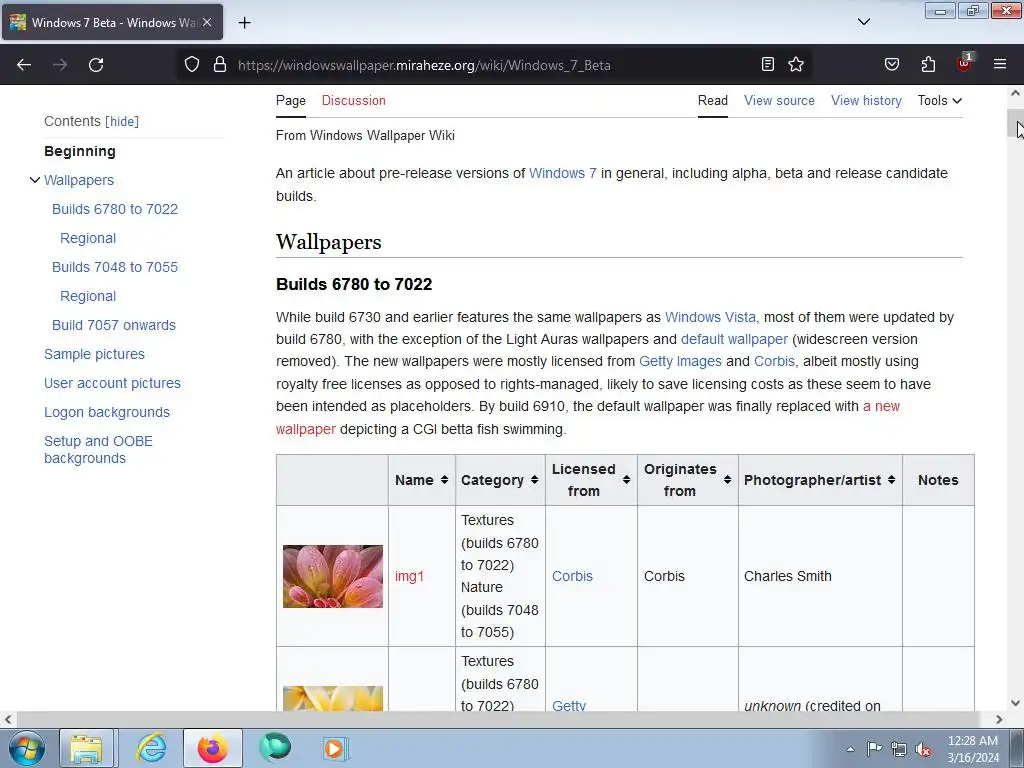Click the network tray icon
Image resolution: width=1024 pixels, height=768 pixels.
tap(899, 749)
